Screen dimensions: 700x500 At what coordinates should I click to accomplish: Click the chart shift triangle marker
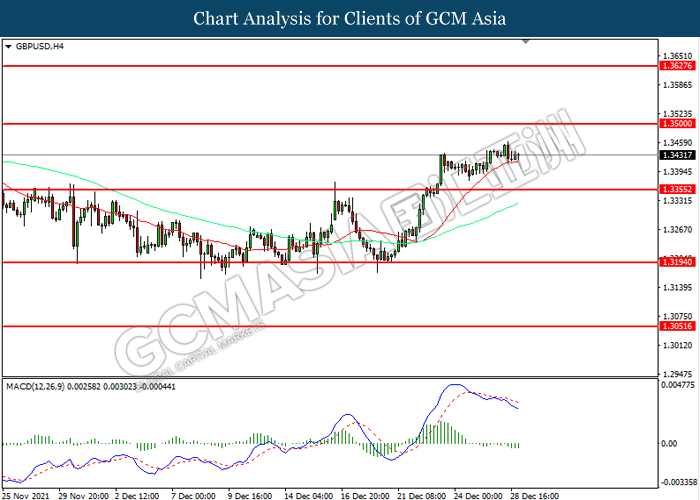(525, 42)
